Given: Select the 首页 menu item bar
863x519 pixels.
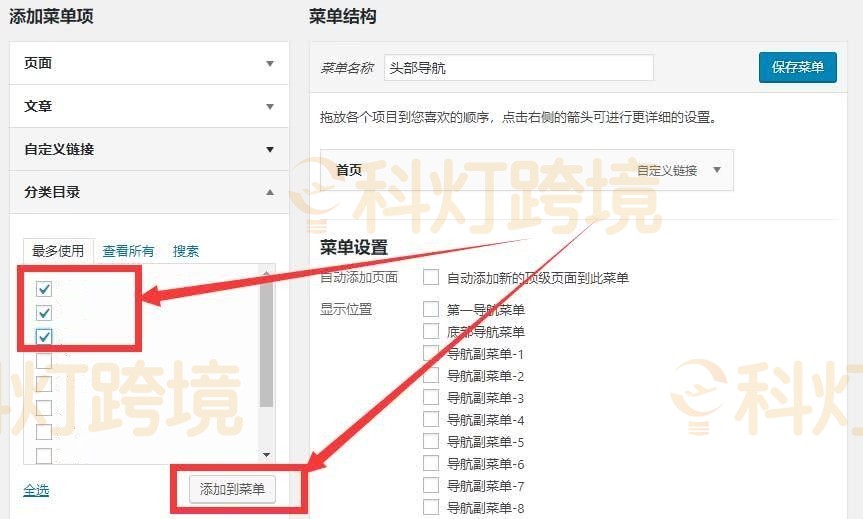Looking at the screenshot, I should point(527,170).
